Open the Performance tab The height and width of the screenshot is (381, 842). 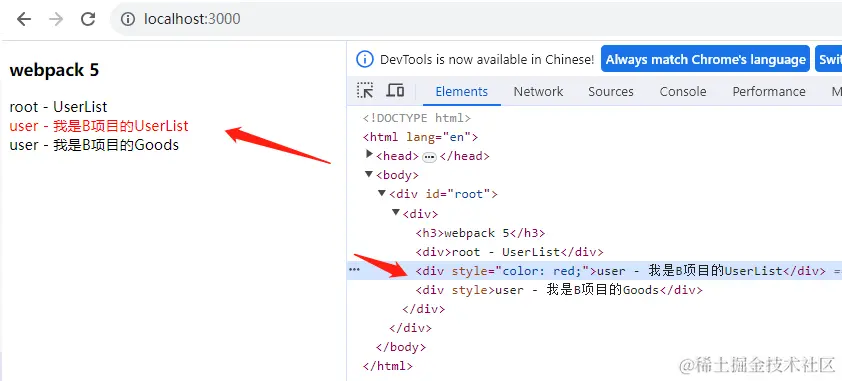tap(769, 92)
